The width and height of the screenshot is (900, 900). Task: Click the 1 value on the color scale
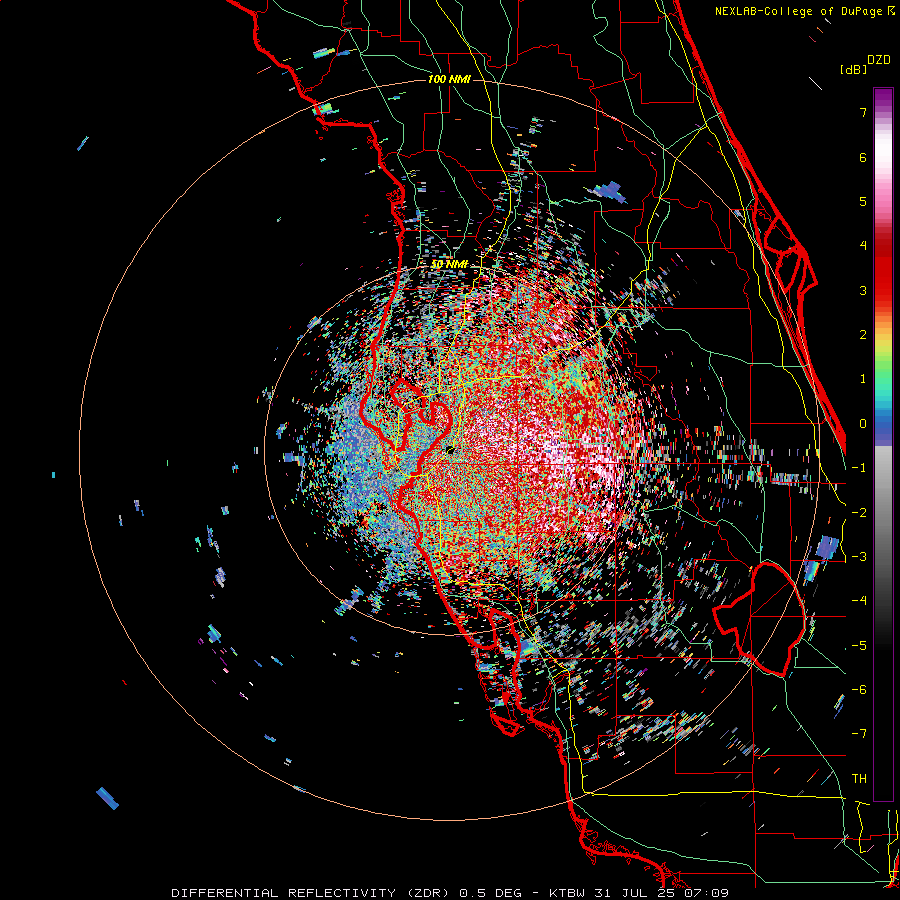pyautogui.click(x=863, y=379)
